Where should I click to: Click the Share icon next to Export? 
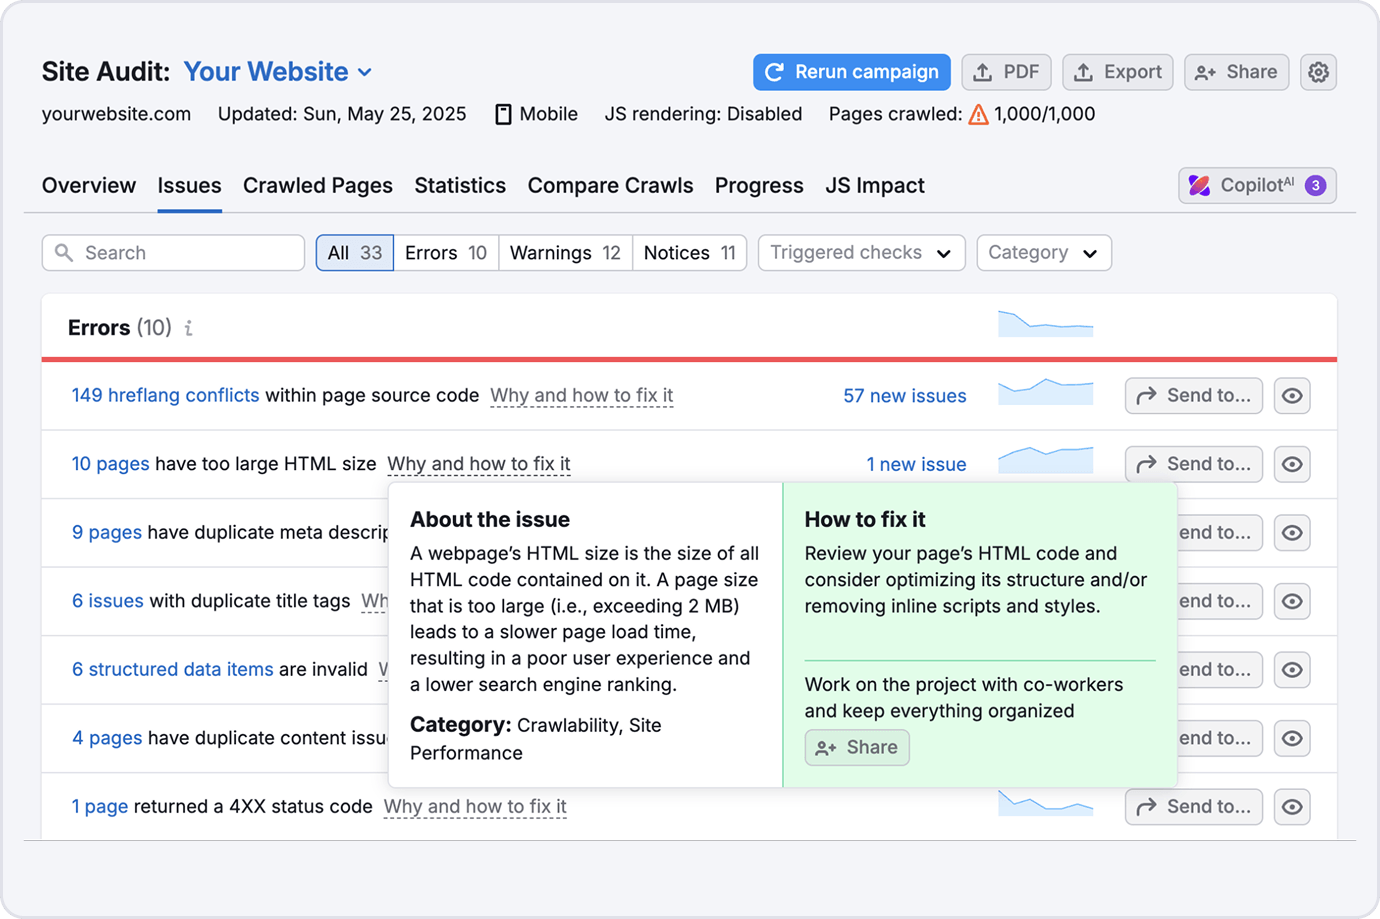coord(1236,72)
